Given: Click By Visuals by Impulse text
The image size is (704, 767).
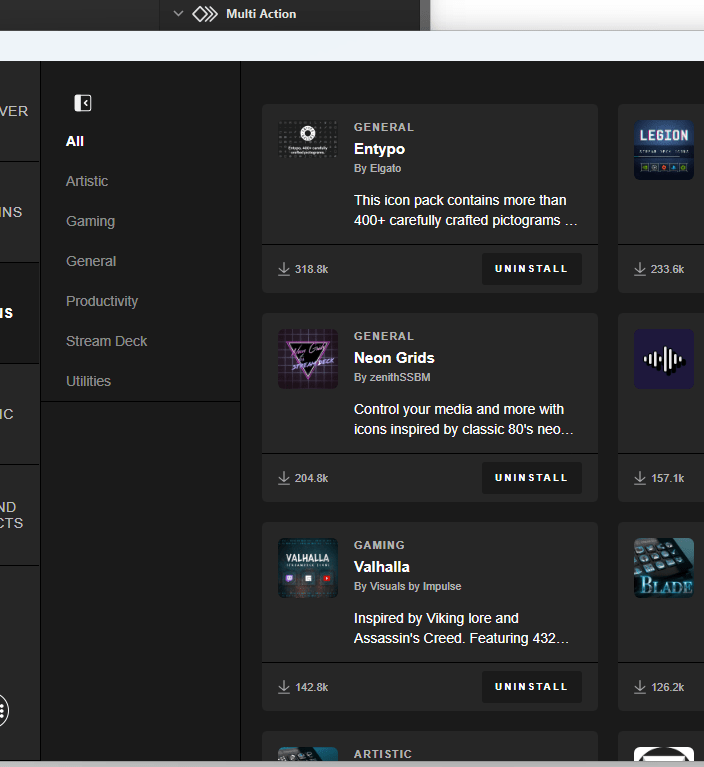Looking at the screenshot, I should (x=407, y=586).
